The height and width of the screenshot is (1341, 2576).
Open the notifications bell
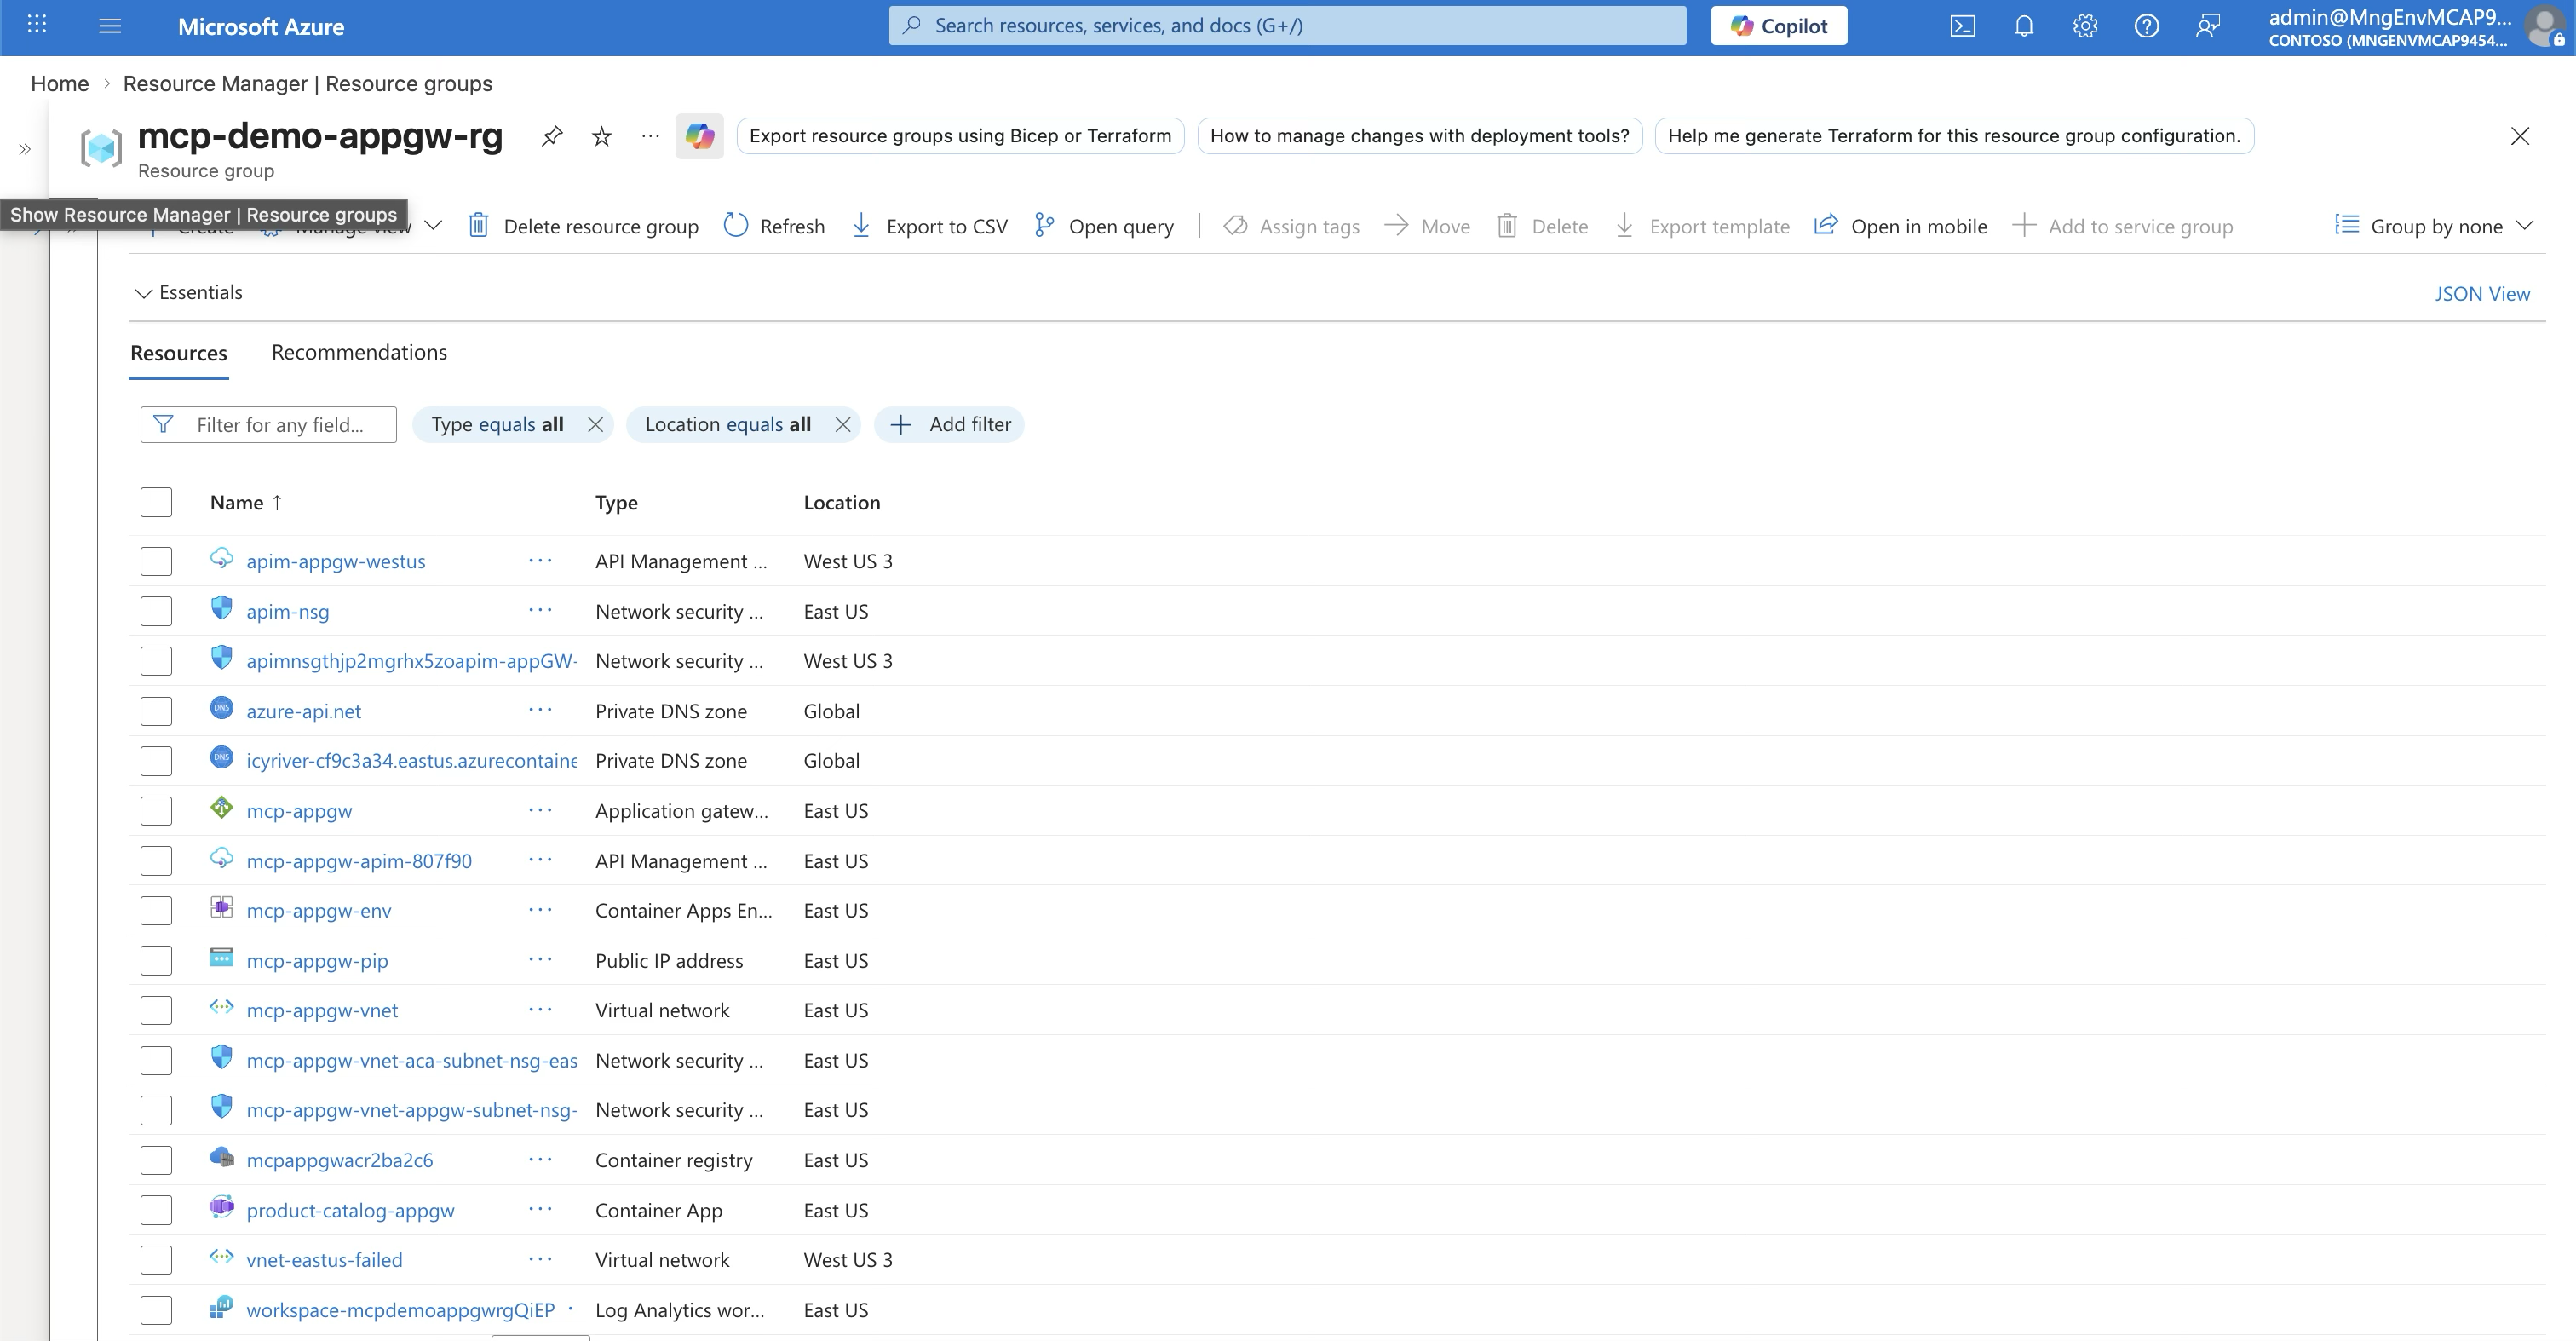click(x=2023, y=26)
